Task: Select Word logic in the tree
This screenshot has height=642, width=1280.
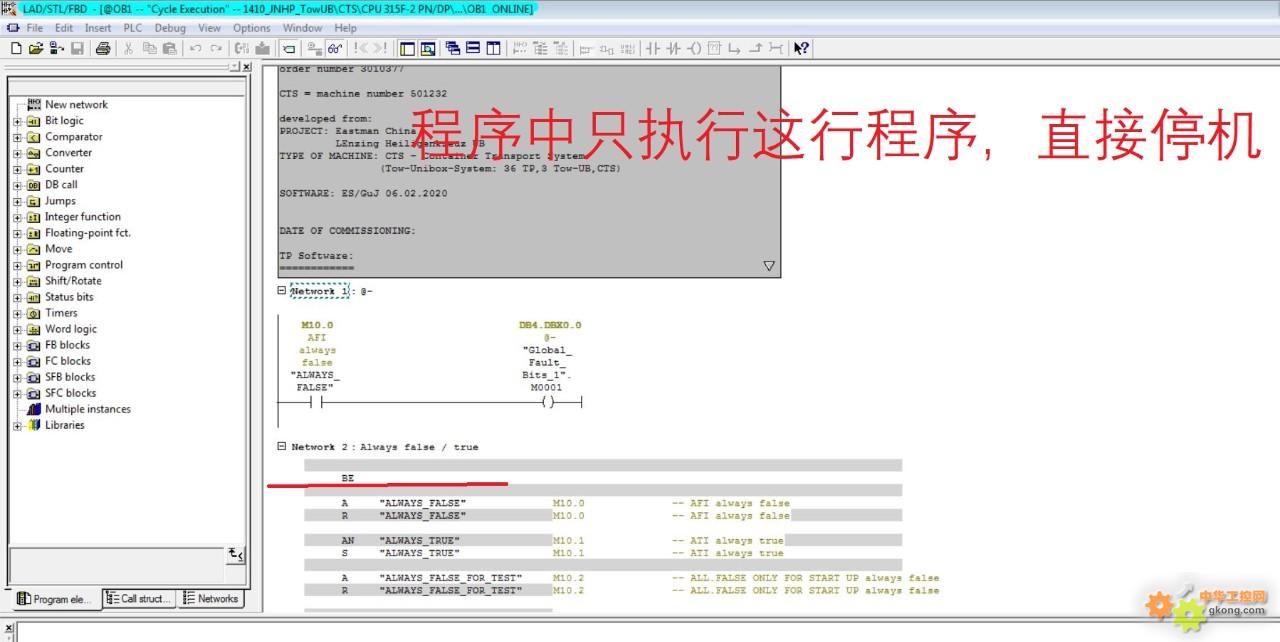Action: [x=71, y=329]
